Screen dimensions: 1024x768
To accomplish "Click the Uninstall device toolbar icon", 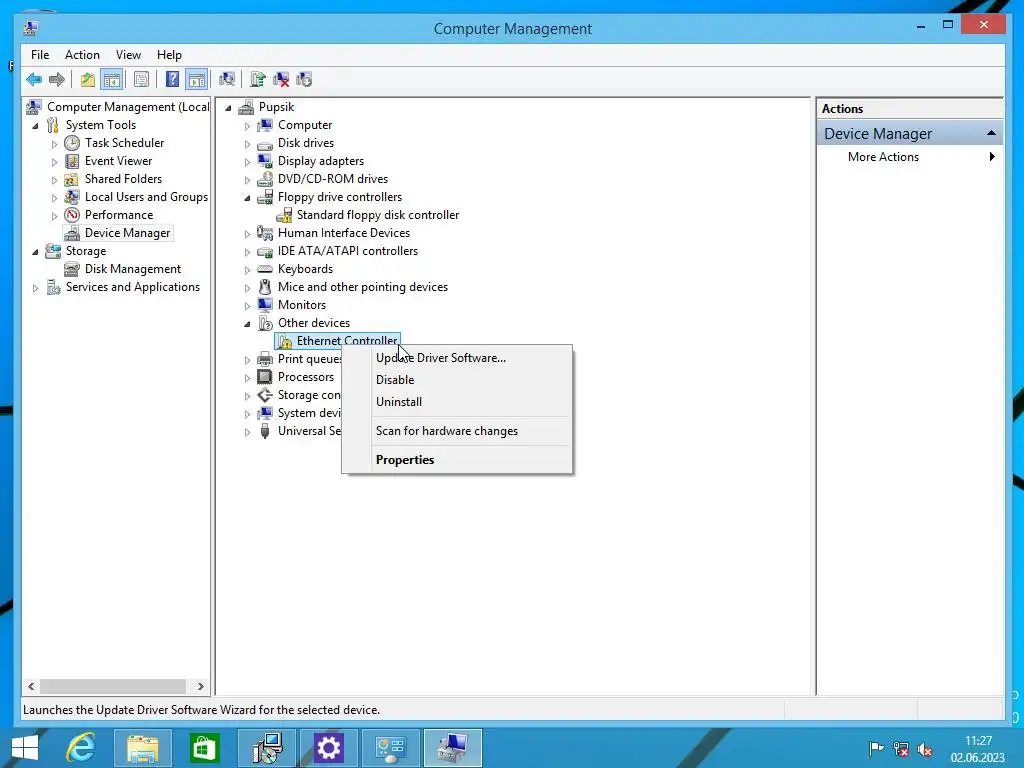I will pyautogui.click(x=281, y=80).
